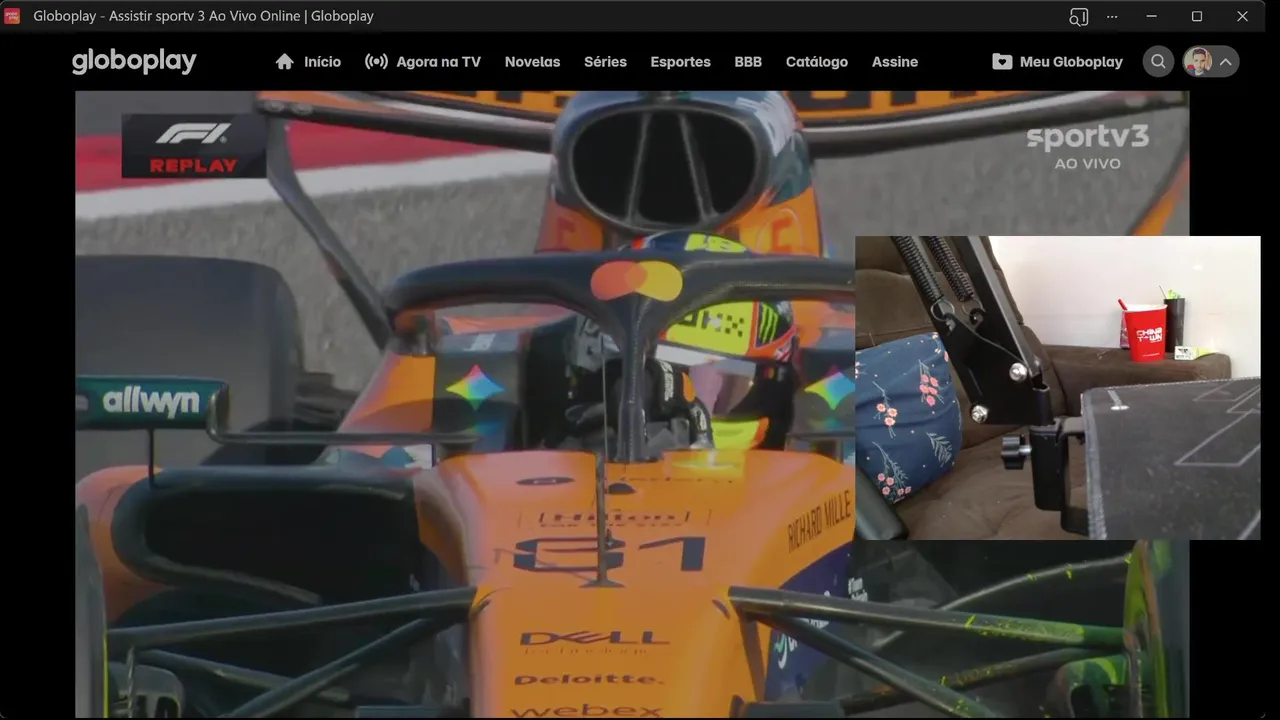Viewport: 1280px width, 720px height.
Task: Open the Esportes section
Action: [x=680, y=61]
